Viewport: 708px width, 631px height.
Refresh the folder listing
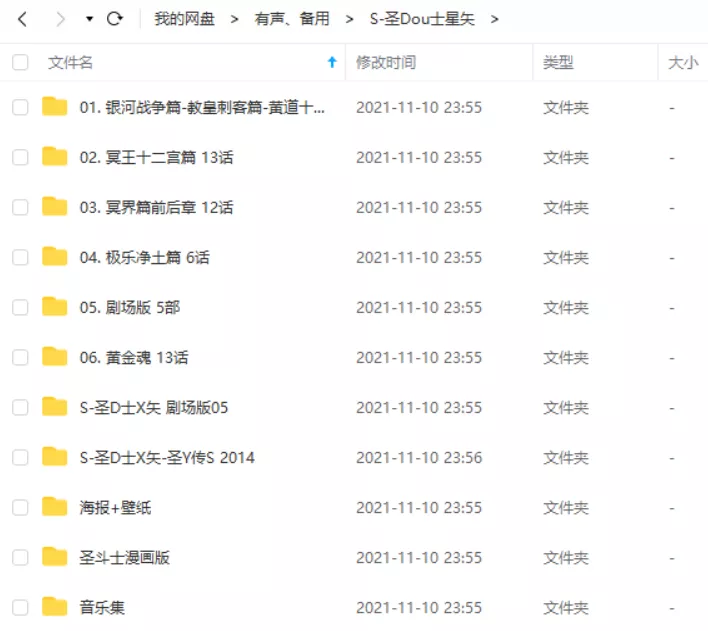coord(115,19)
